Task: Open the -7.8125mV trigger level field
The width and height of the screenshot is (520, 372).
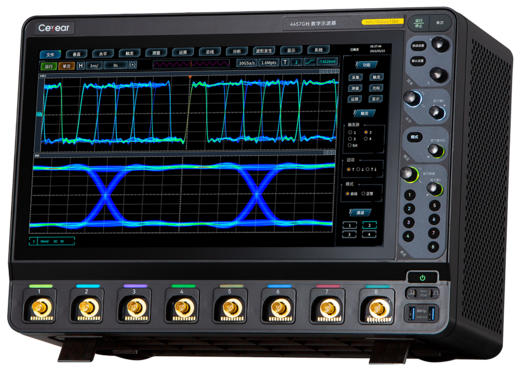Action: coord(327,61)
